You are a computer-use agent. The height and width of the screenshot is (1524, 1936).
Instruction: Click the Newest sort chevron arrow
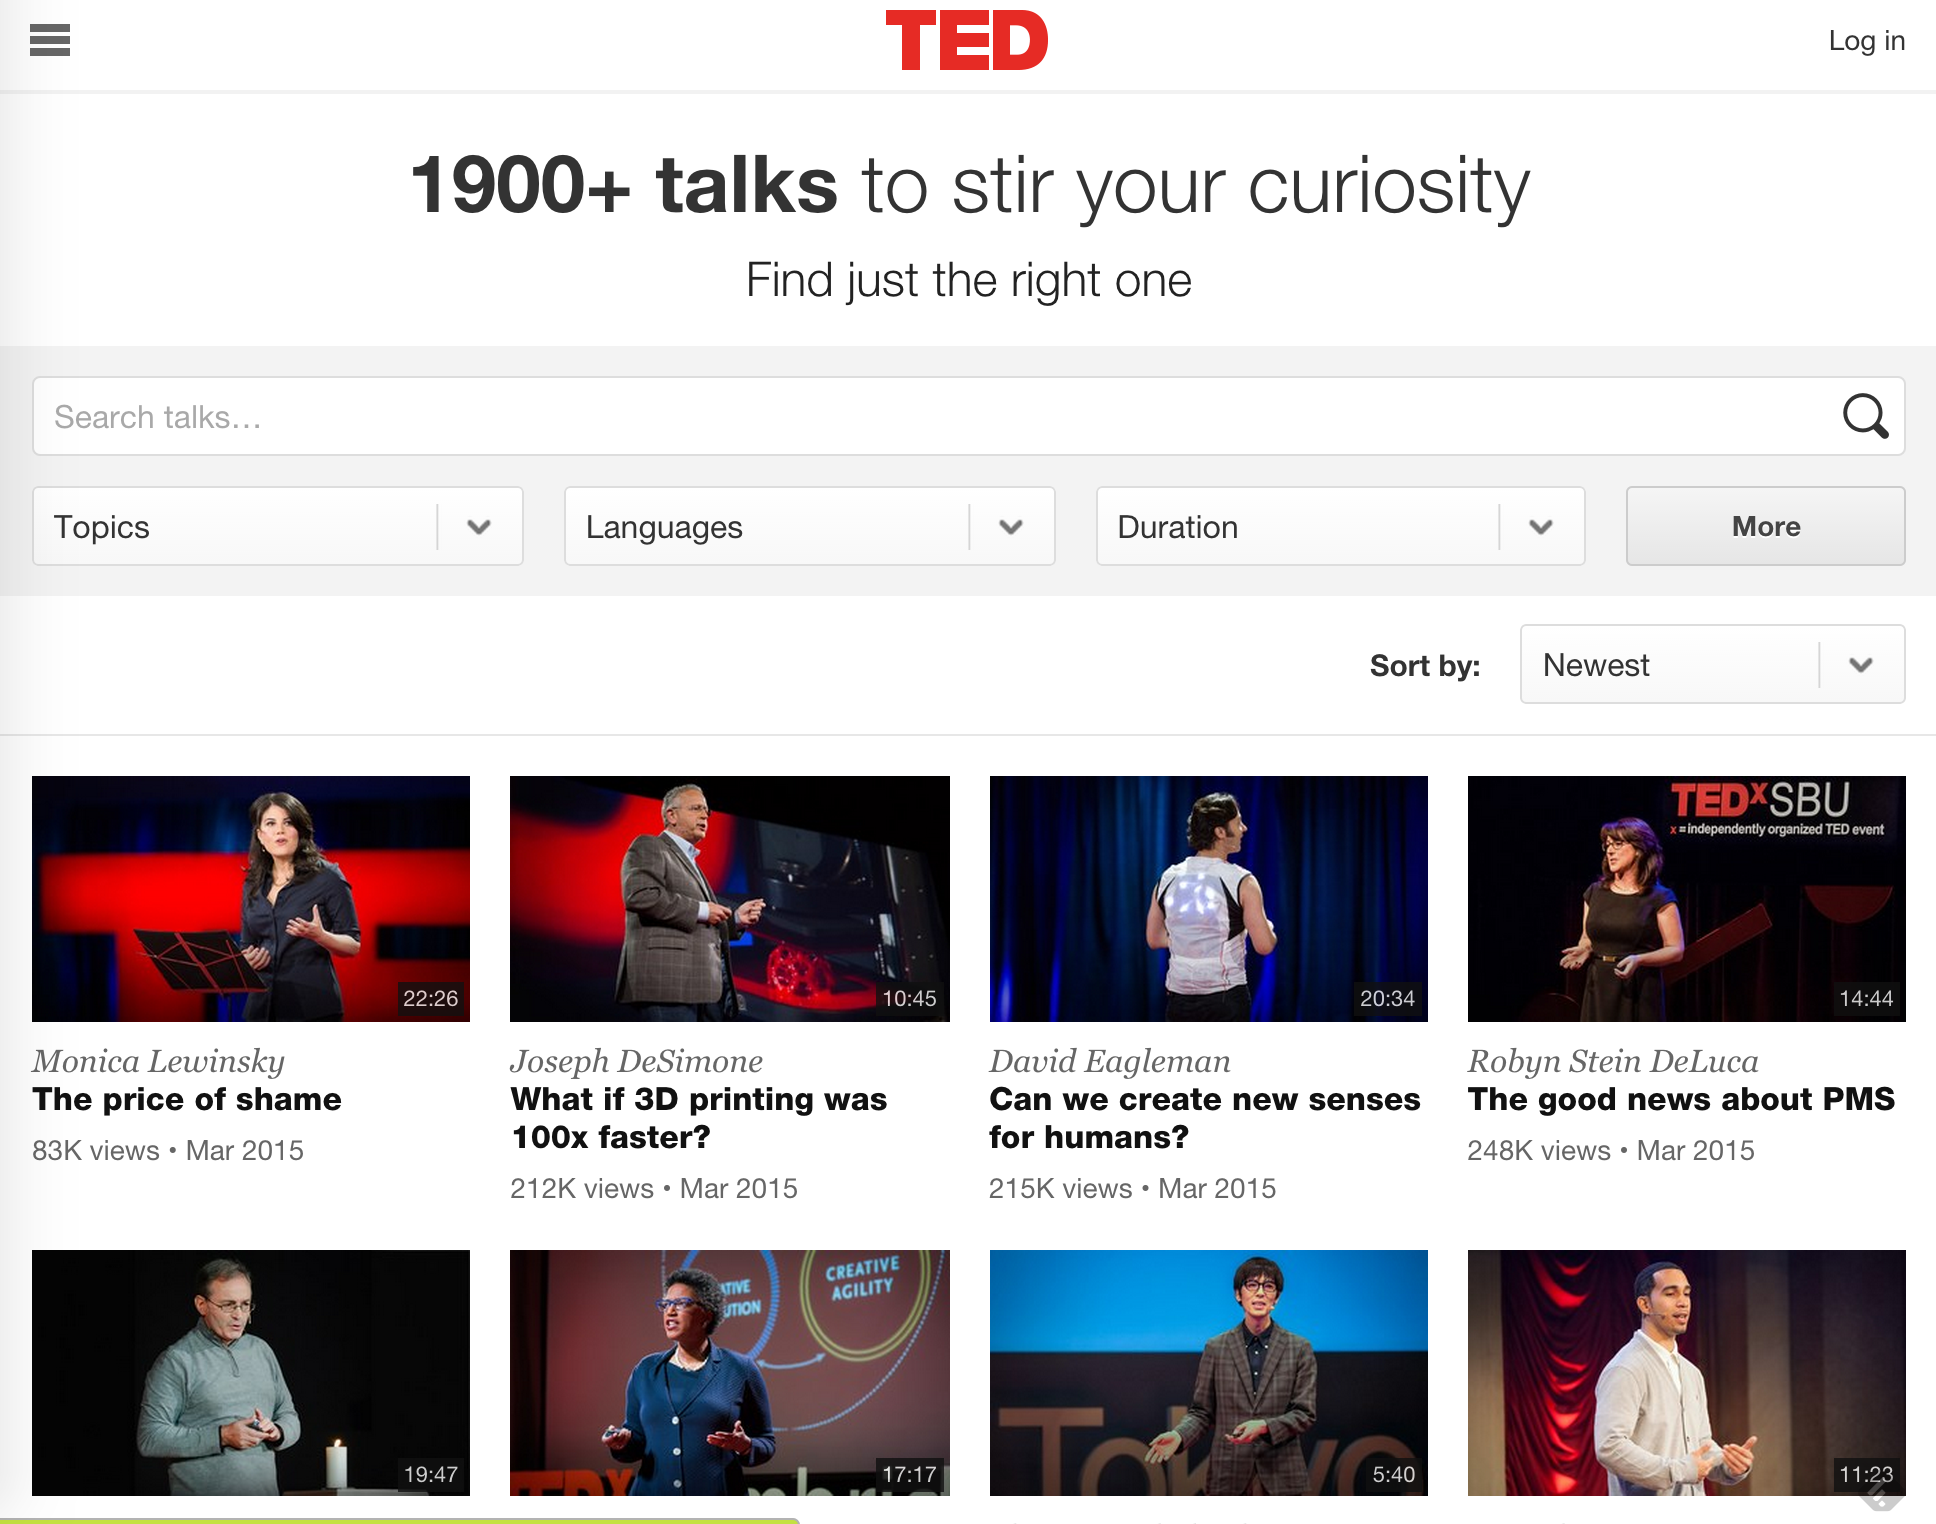tap(1861, 665)
